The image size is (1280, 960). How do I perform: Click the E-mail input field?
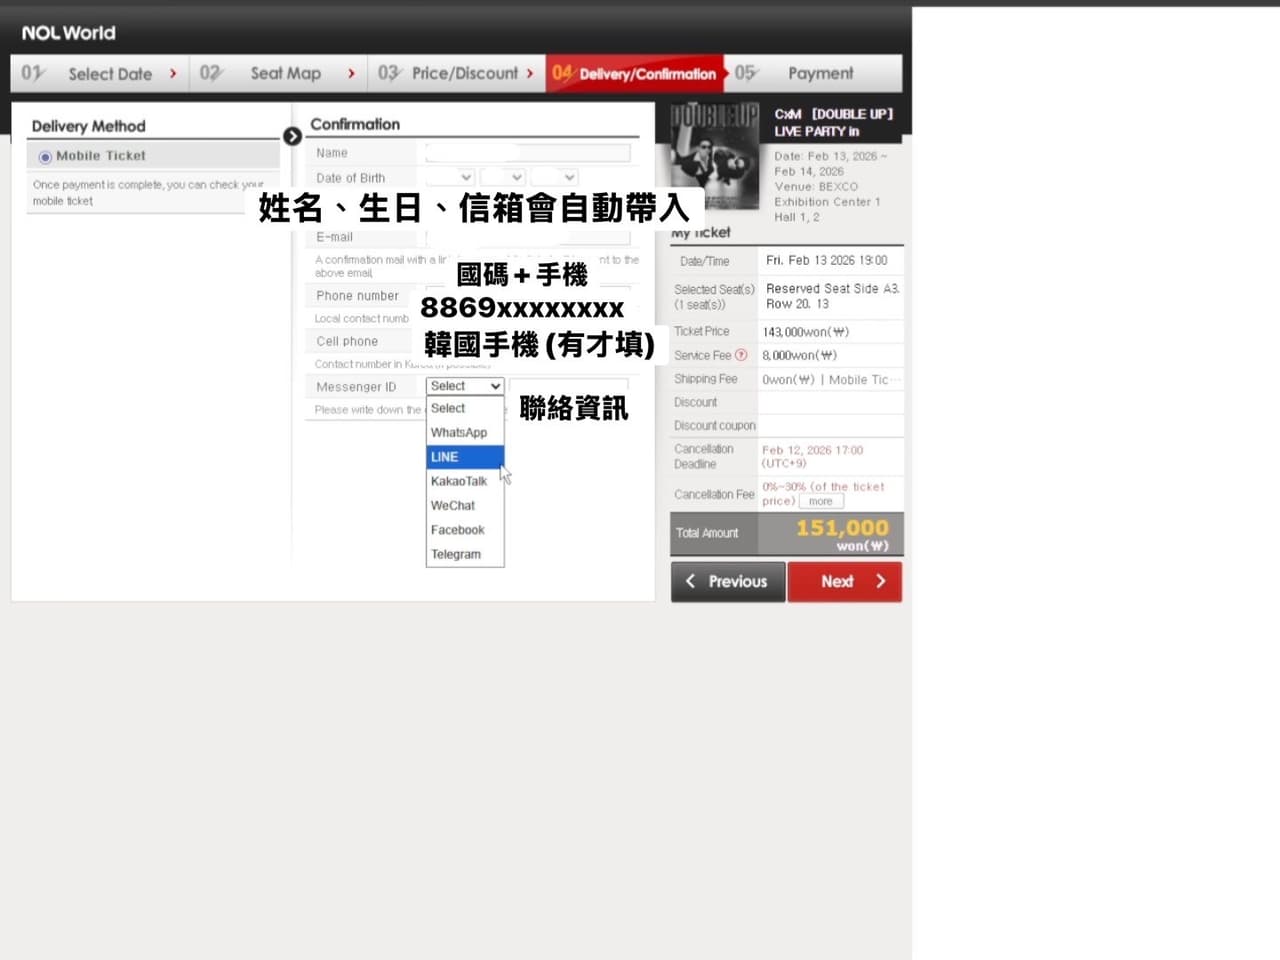[528, 237]
